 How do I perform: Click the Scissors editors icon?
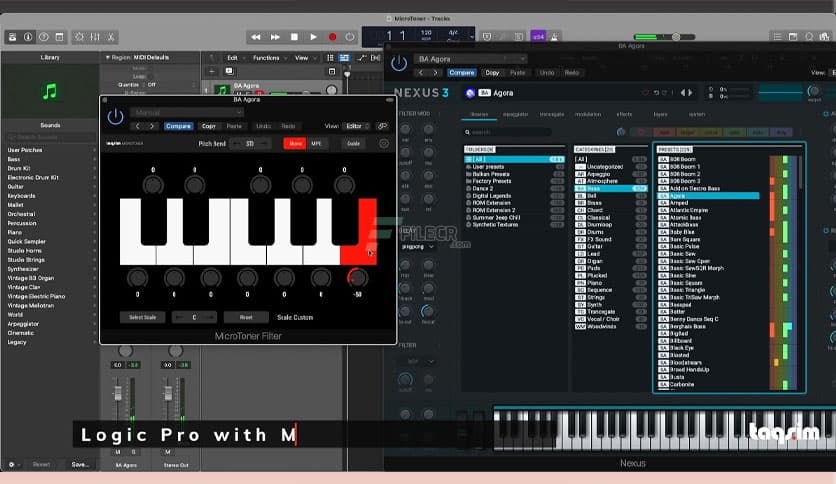pyautogui.click(x=112, y=37)
